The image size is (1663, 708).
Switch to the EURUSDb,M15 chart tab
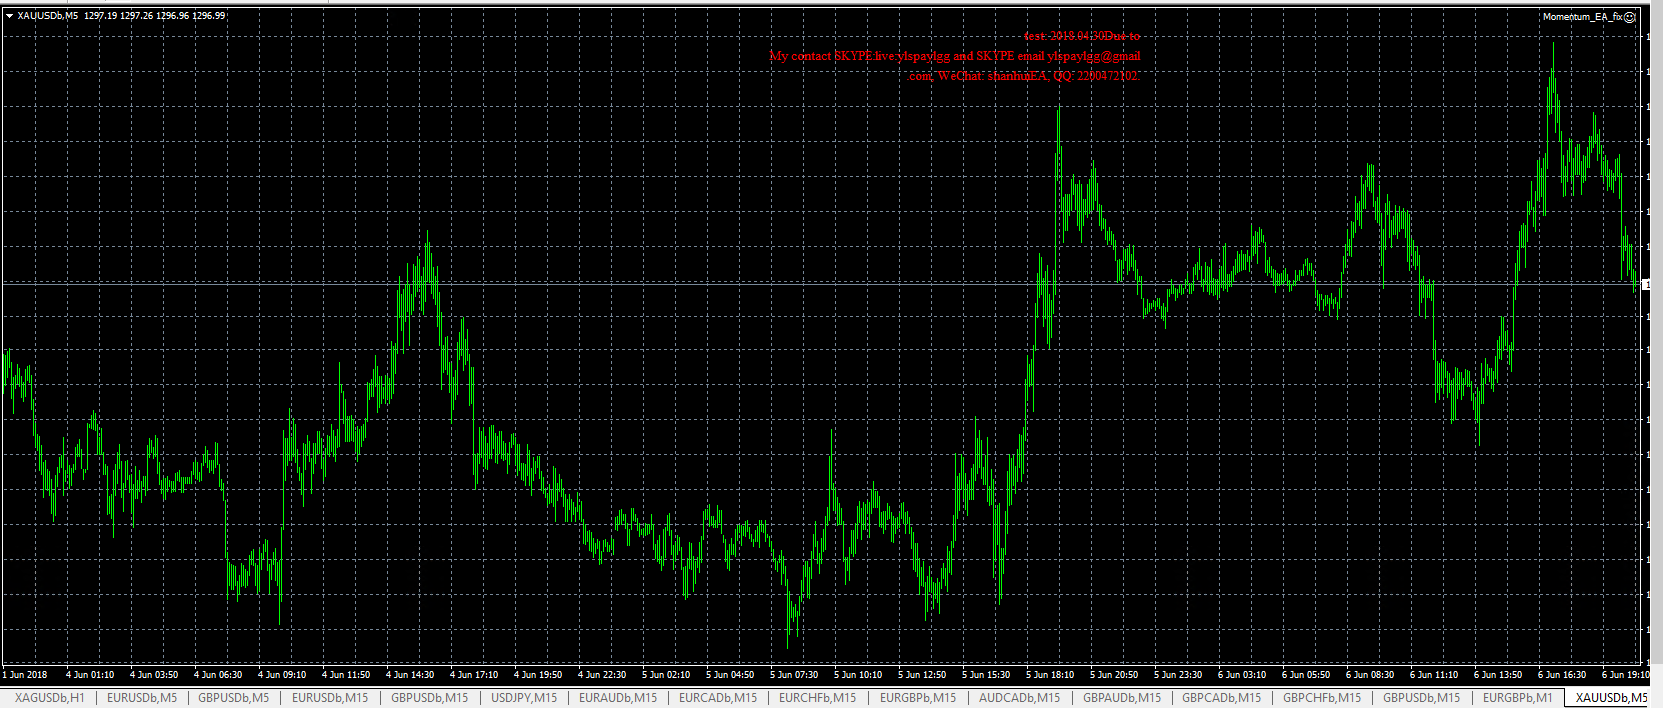329,698
